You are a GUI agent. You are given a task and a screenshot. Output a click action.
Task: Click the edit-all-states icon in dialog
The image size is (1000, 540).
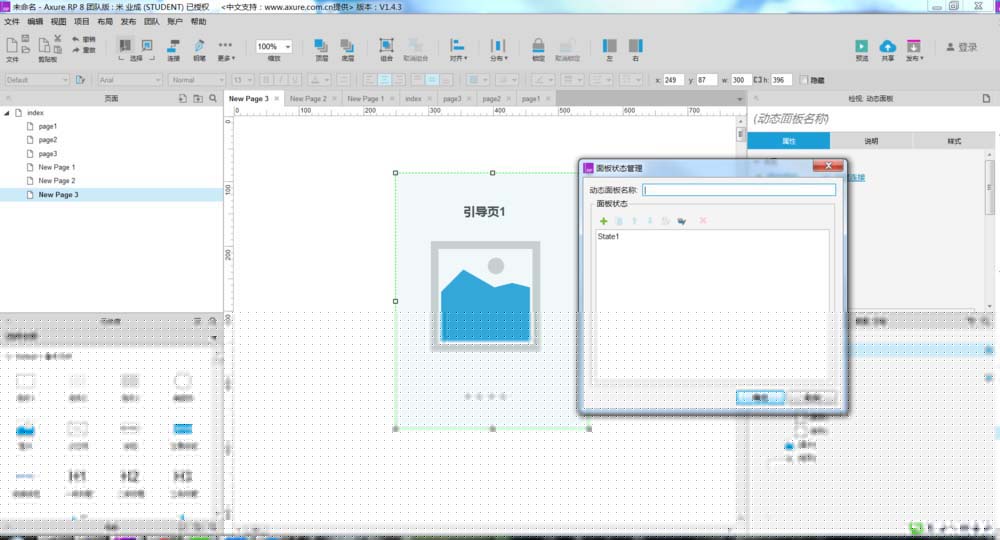click(682, 221)
